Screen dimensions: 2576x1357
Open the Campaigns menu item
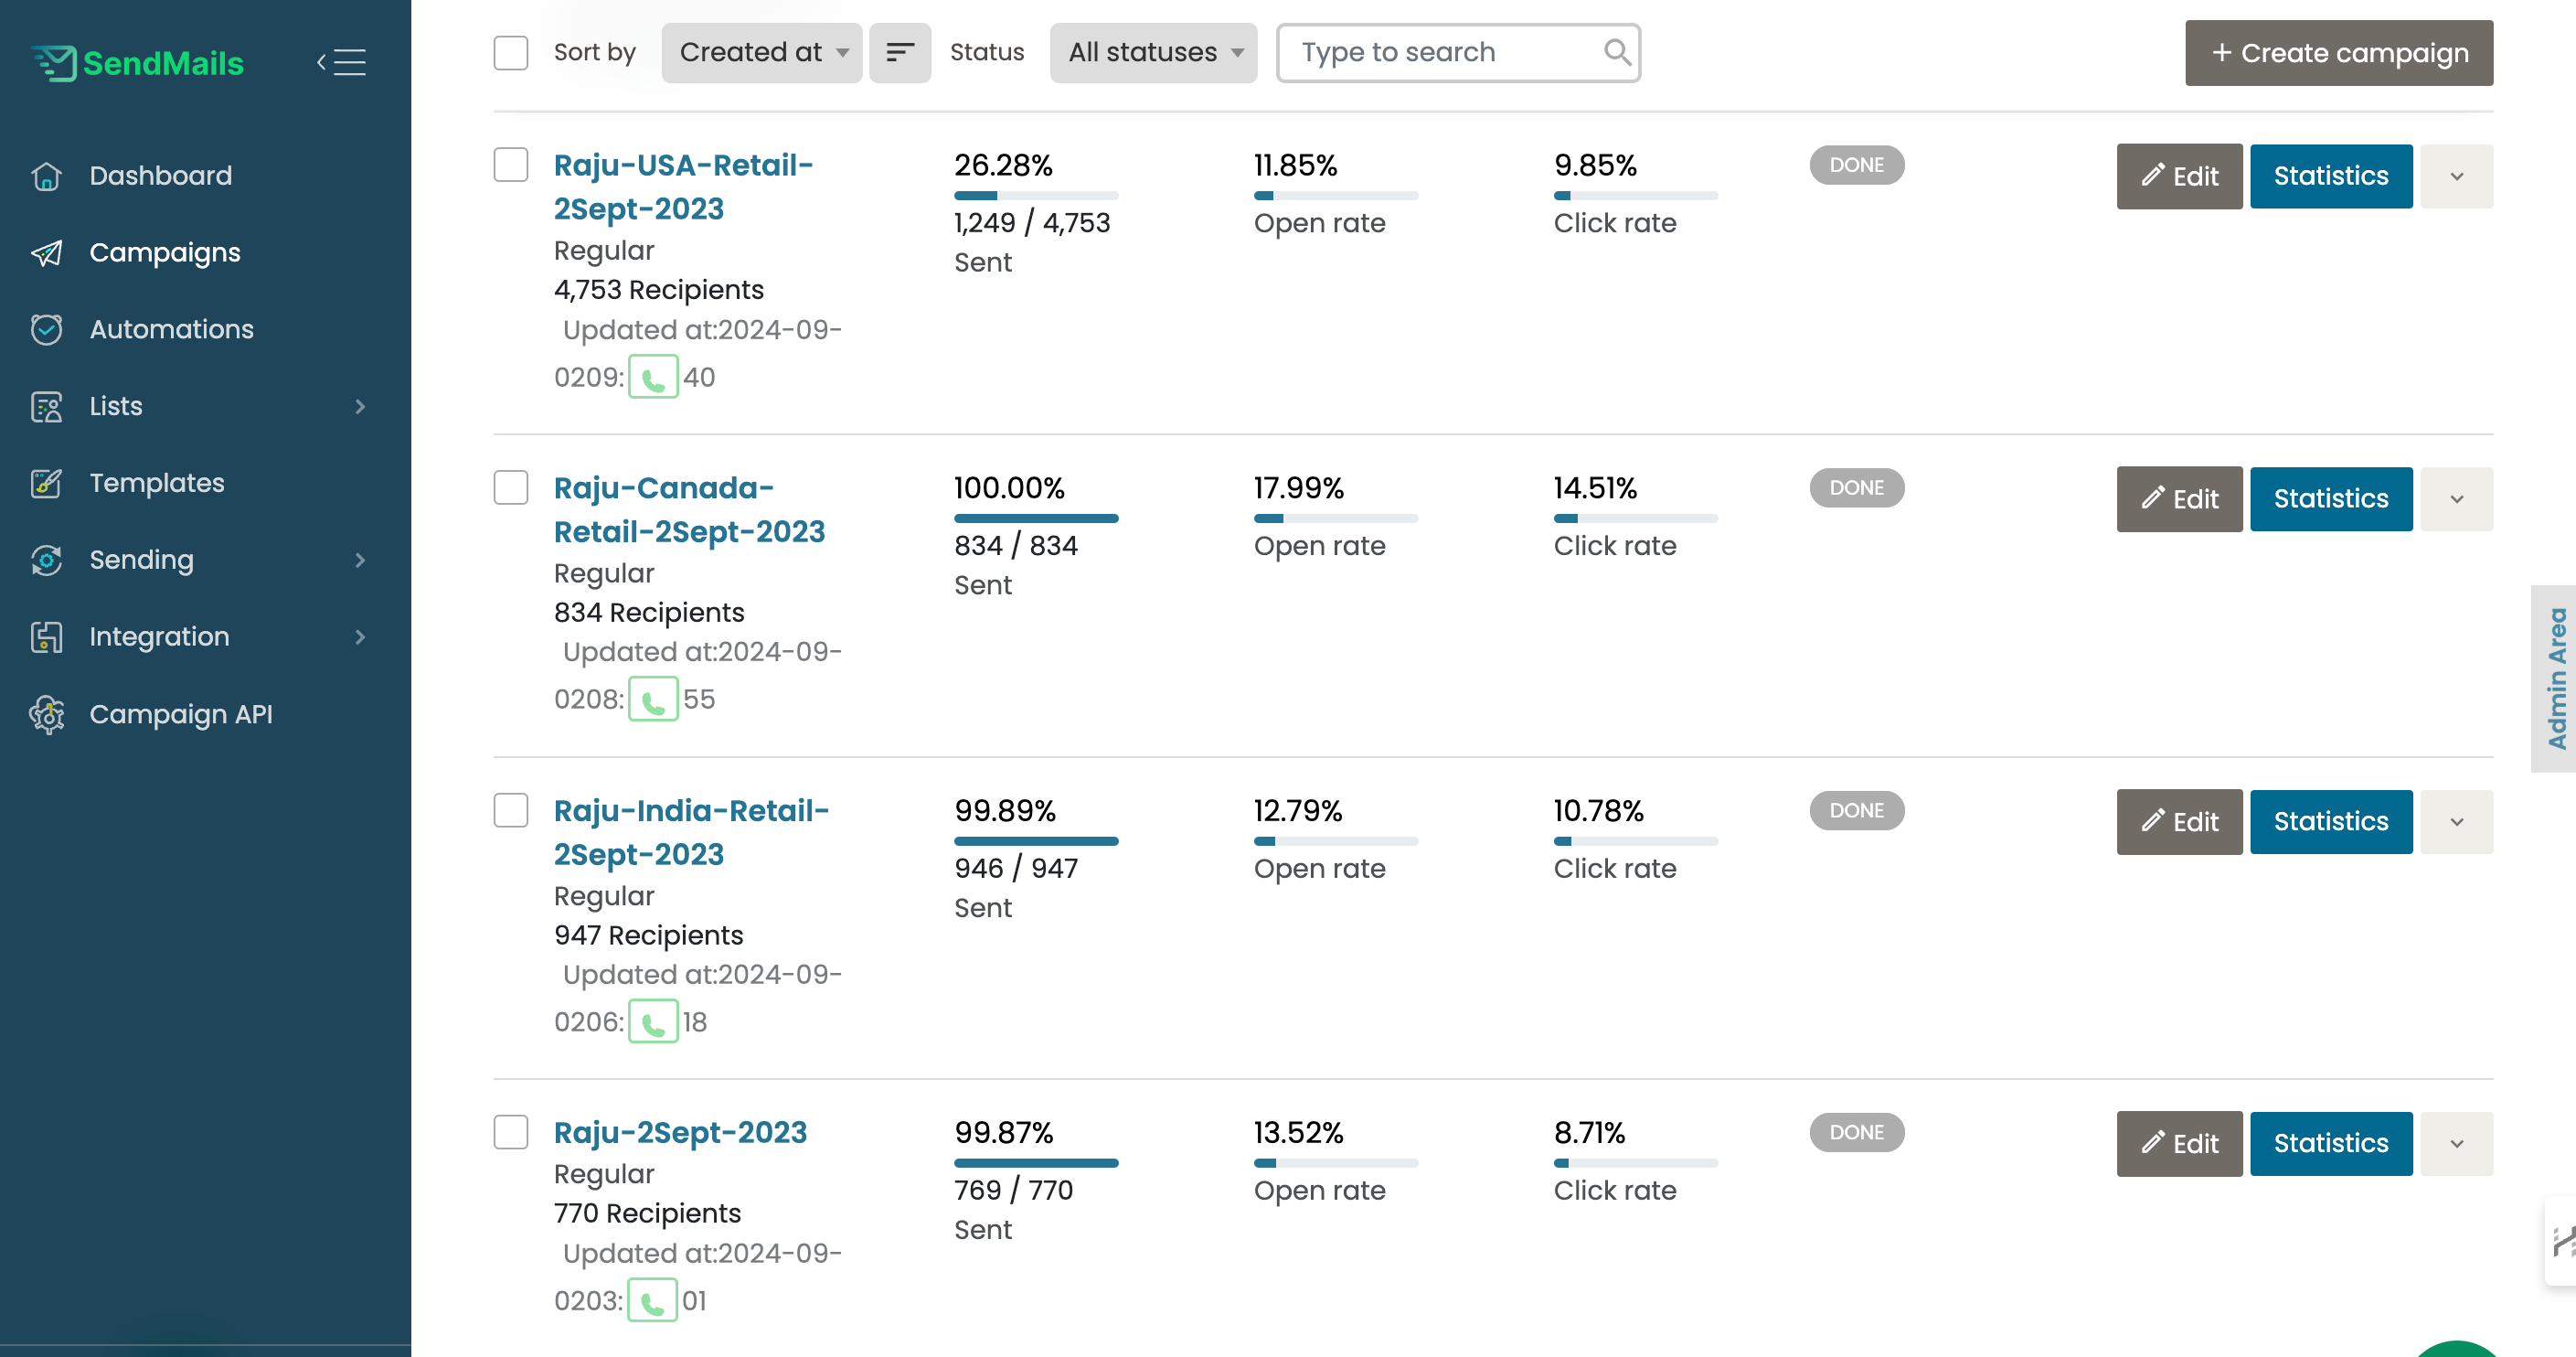click(x=165, y=252)
